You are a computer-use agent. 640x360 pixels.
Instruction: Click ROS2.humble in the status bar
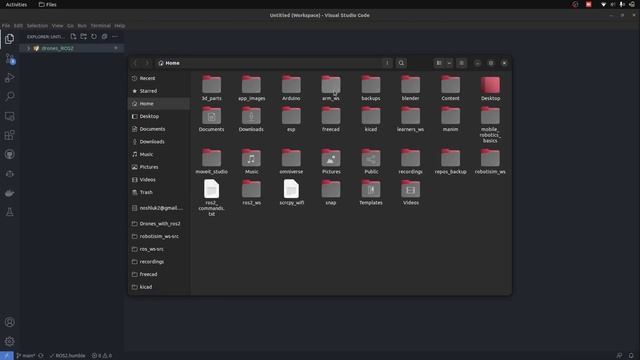tap(67, 356)
